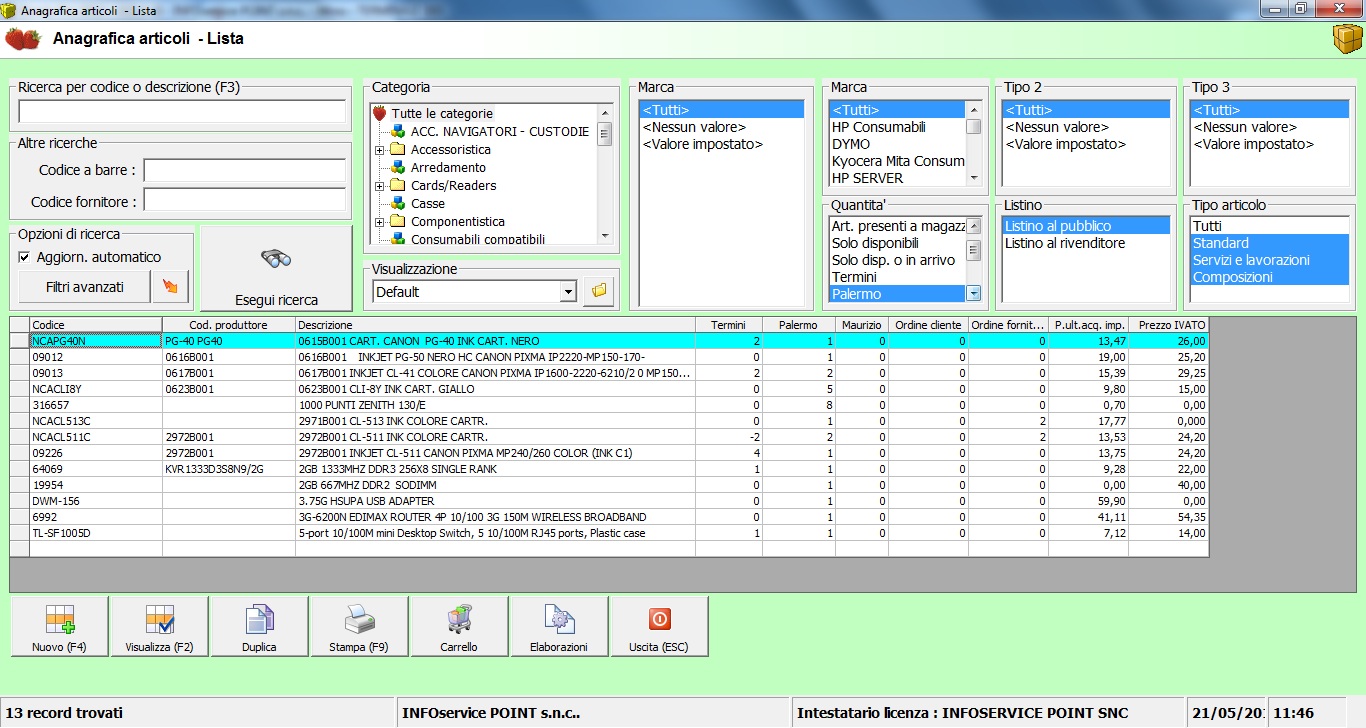Select the DWM-156 article row
The width and height of the screenshot is (1366, 728).
(609, 501)
